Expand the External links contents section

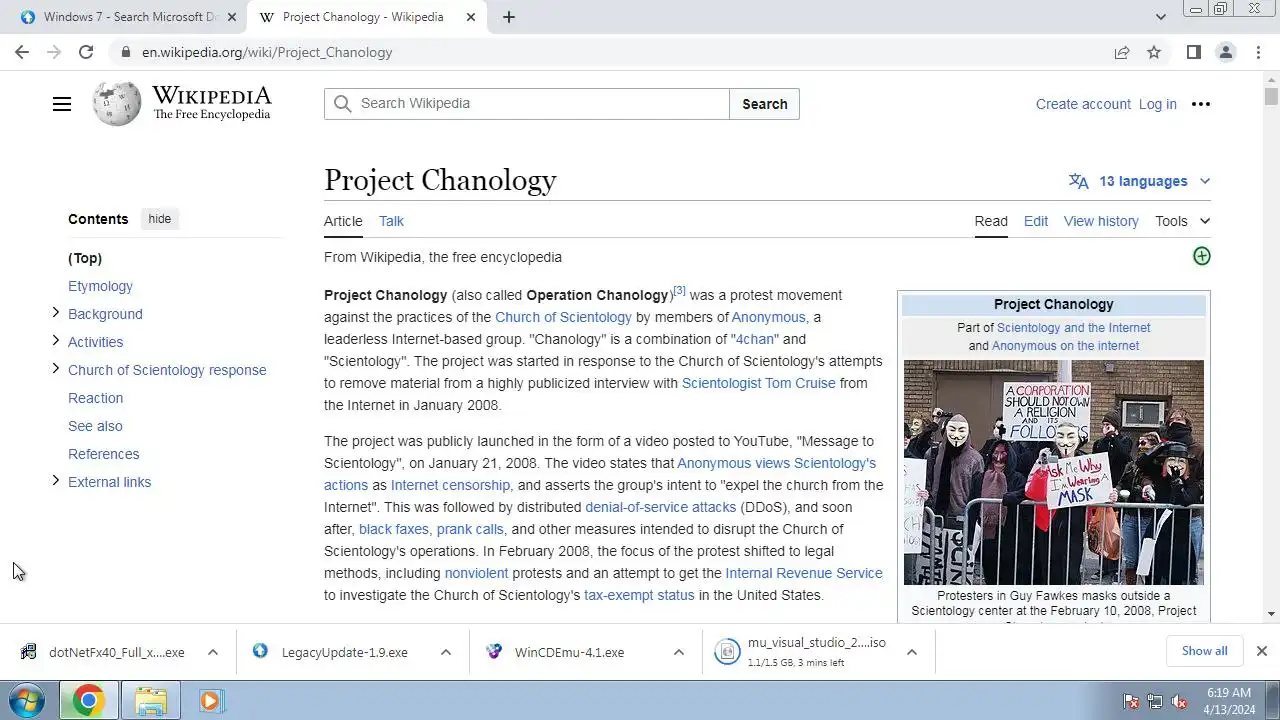pos(55,481)
